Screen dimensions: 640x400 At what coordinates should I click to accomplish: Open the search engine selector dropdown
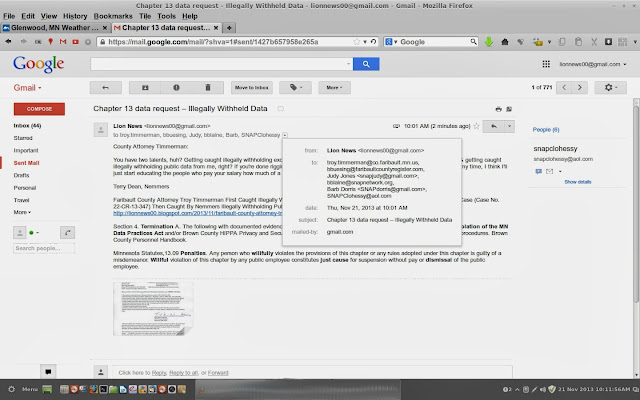pyautogui.click(x=391, y=42)
